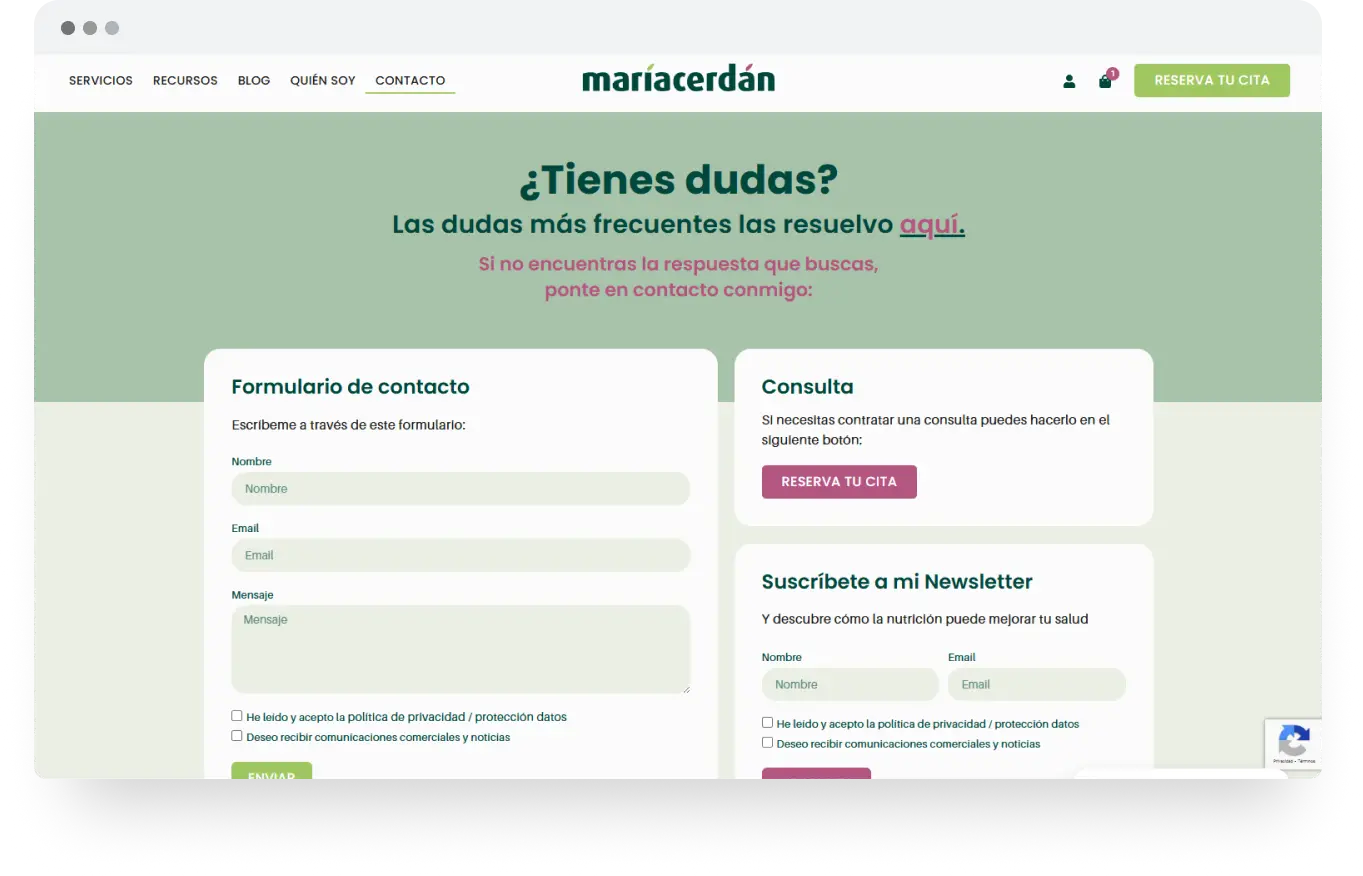The image size is (1363, 876).
Task: Focus the Email field in contact form
Action: [x=461, y=555]
